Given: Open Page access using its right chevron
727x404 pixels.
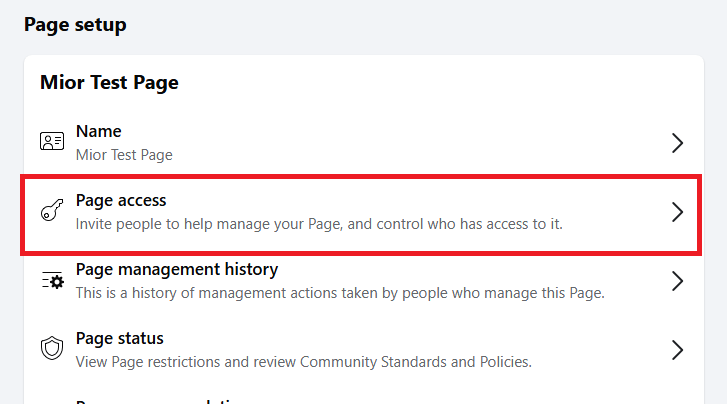Looking at the screenshot, I should 677,212.
